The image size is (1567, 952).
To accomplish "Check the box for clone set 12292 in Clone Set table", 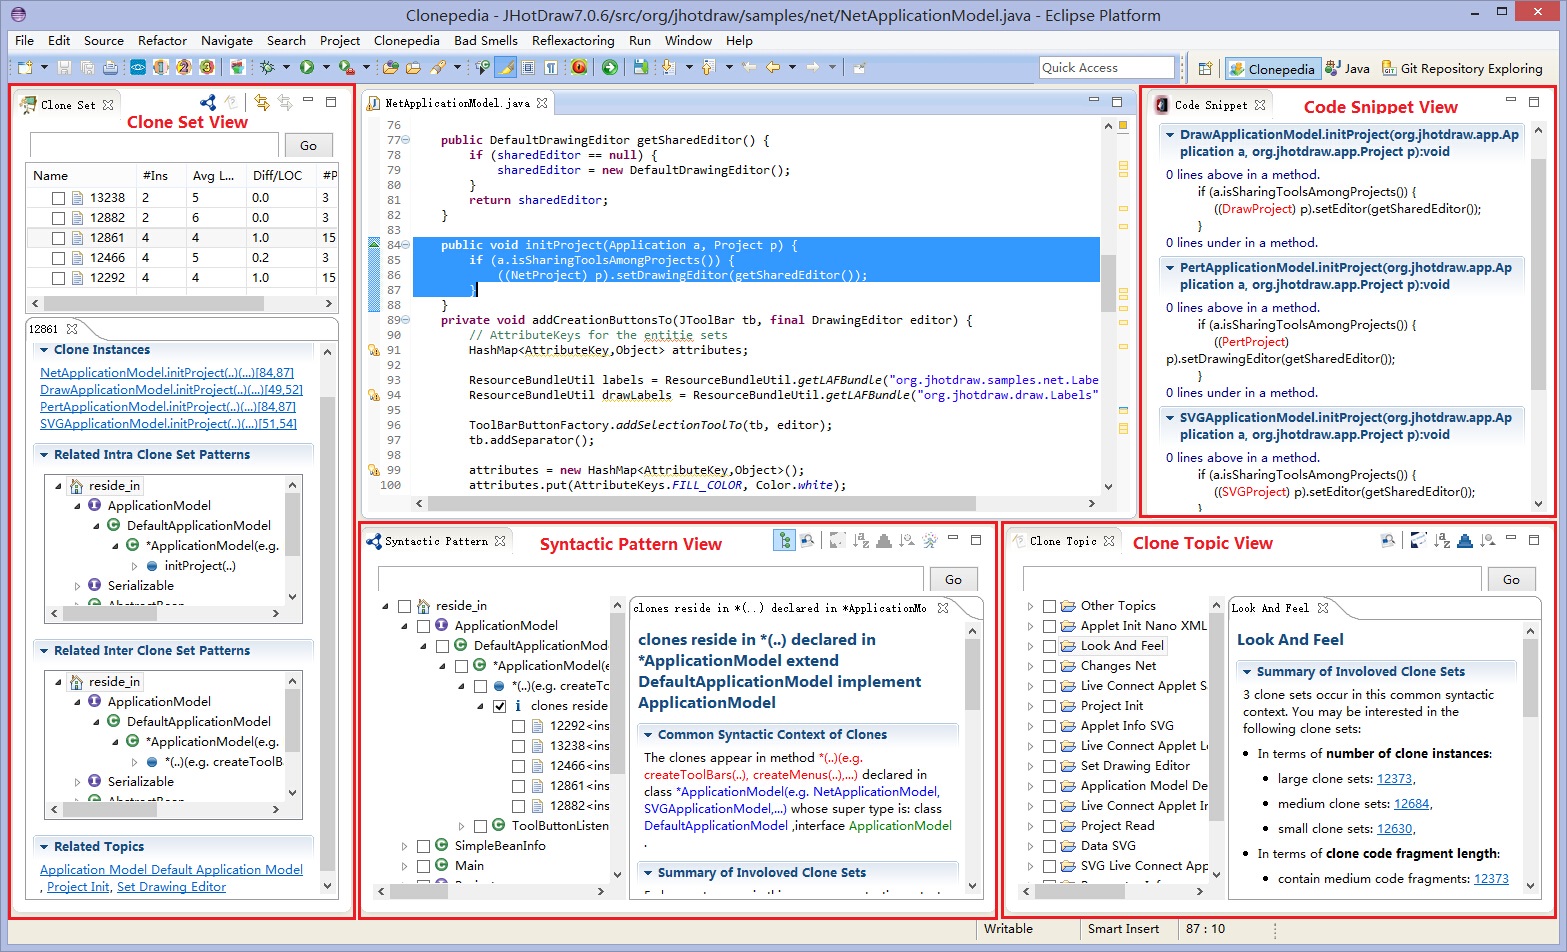I will (58, 278).
